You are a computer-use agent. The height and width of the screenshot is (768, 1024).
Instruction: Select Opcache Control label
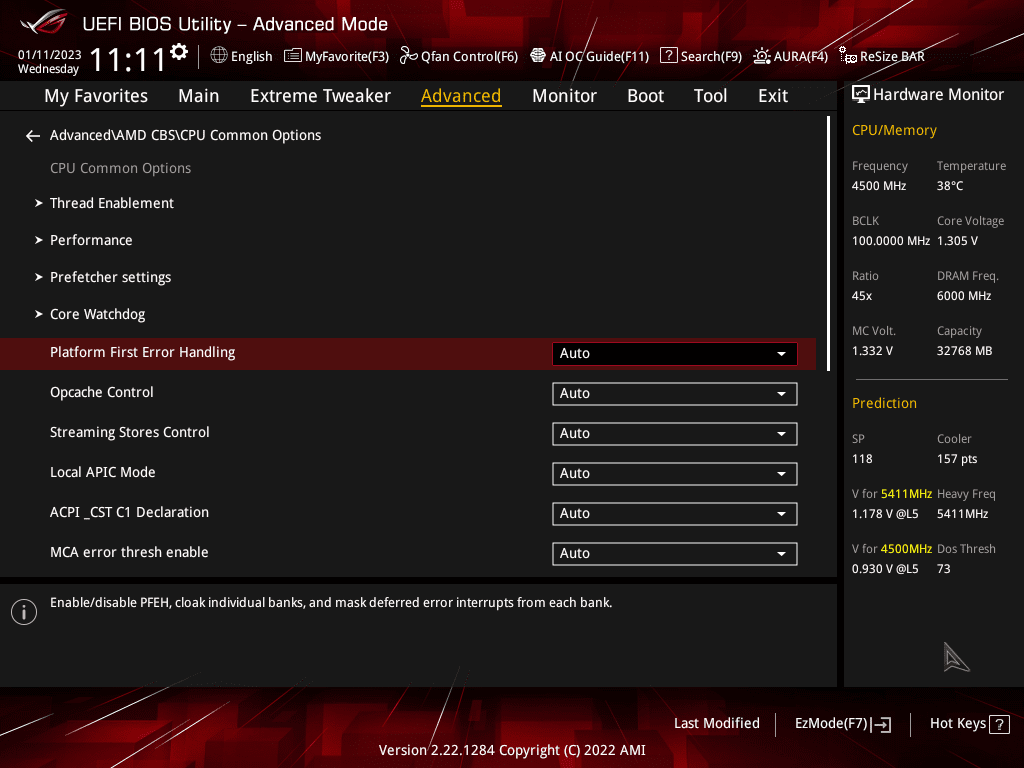[x=102, y=392]
